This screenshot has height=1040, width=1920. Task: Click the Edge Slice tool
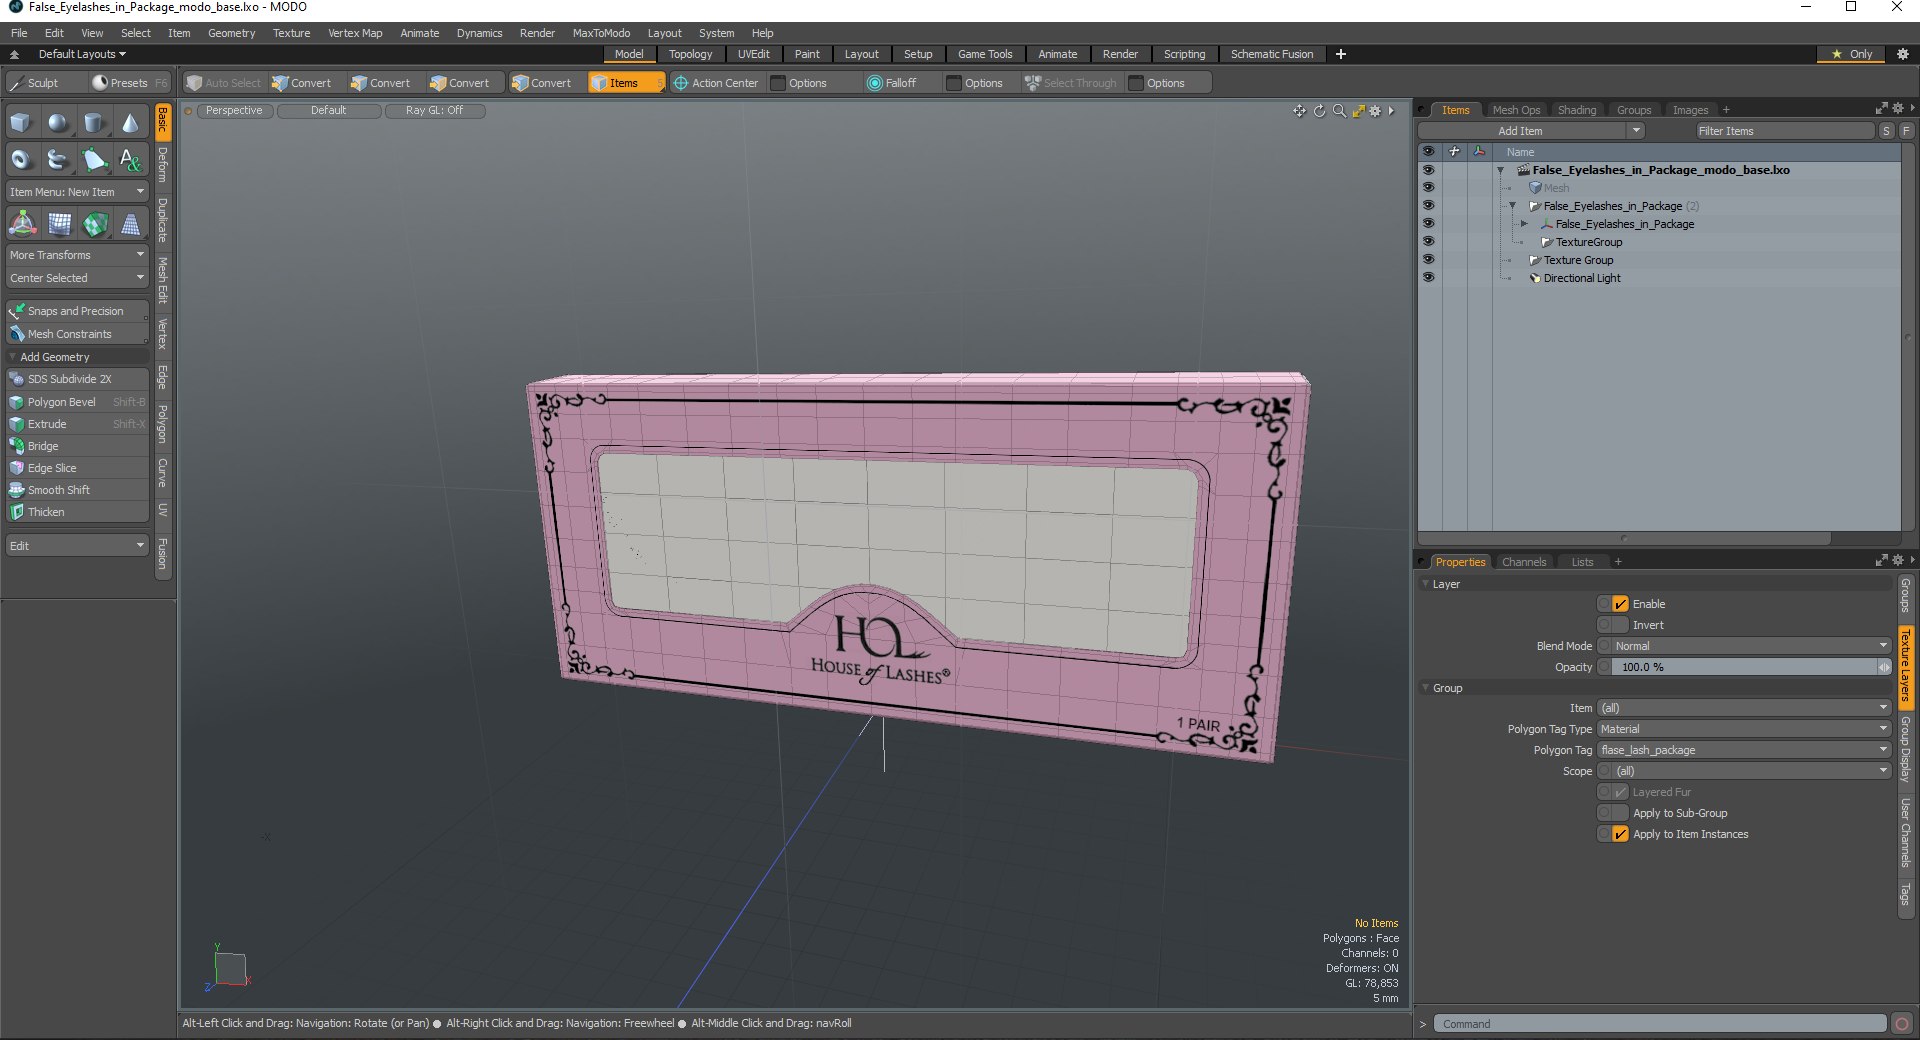[x=77, y=468]
